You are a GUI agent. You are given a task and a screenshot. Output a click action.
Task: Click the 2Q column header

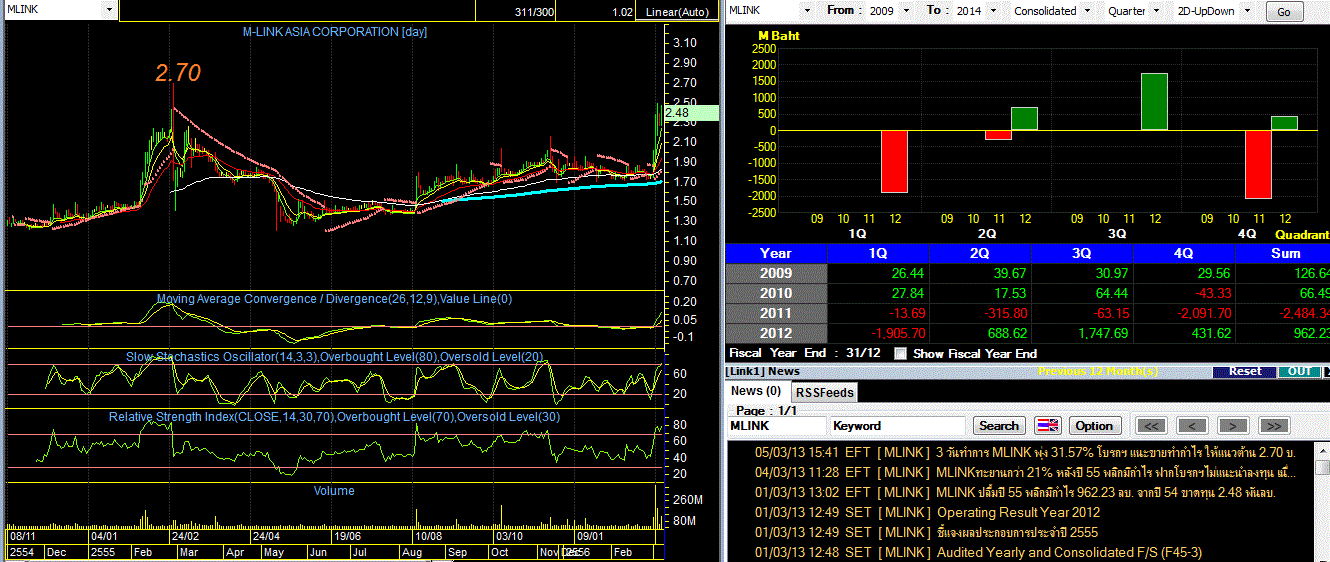pos(980,253)
